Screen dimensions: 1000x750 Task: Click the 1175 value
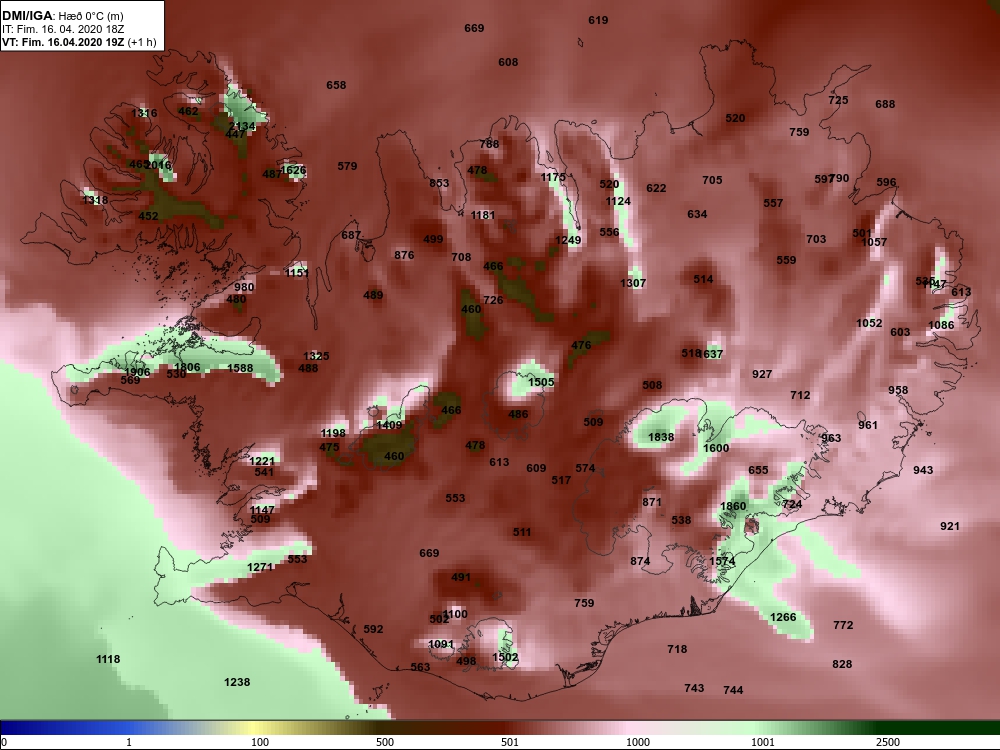click(554, 177)
